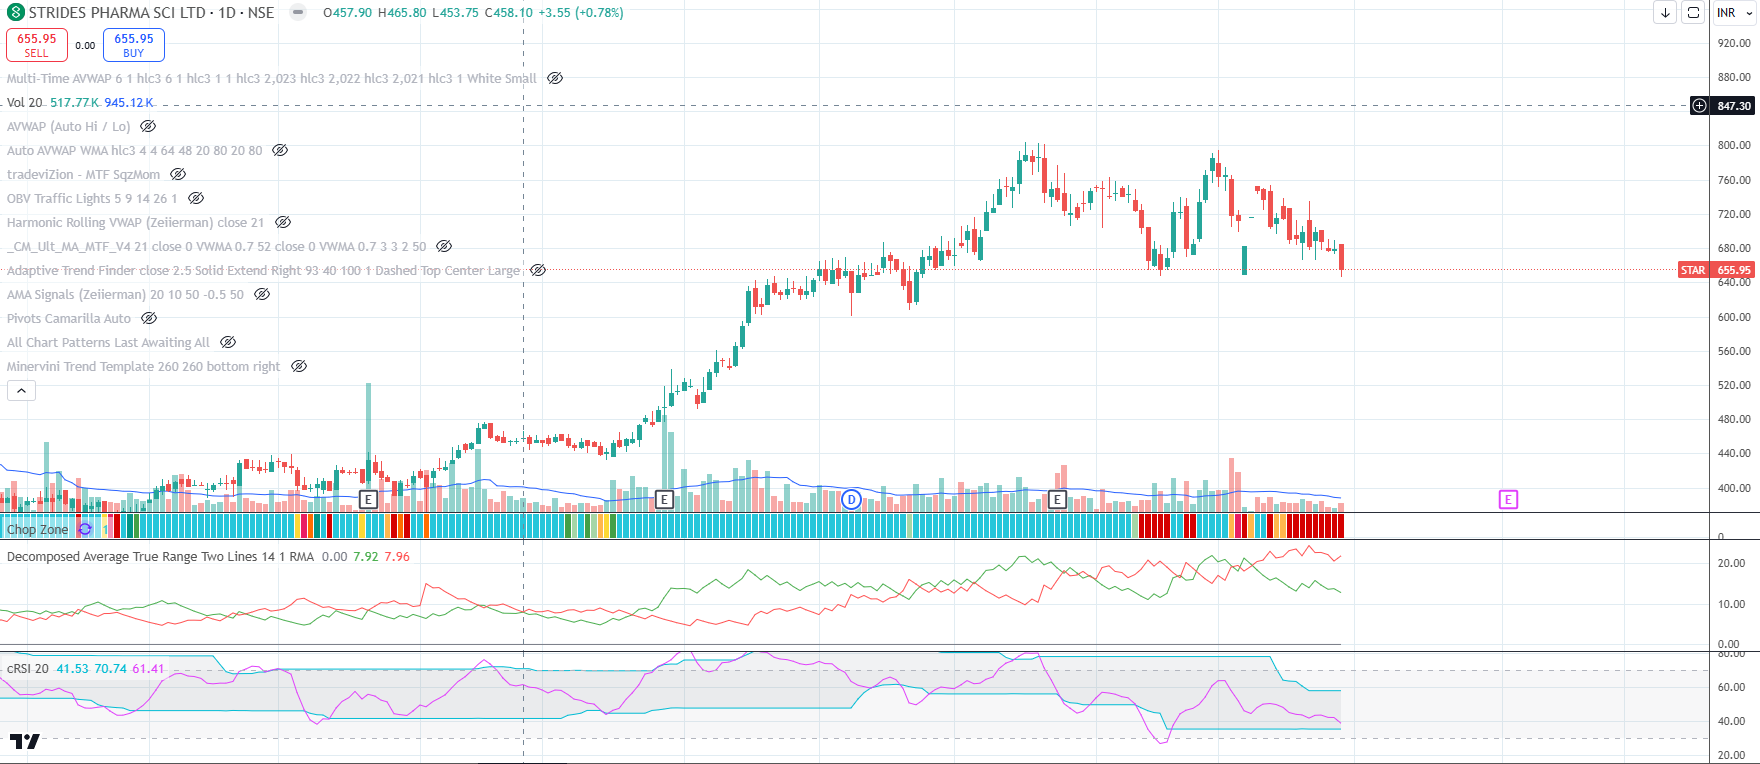Select Pivots Camarilla Auto legend text
This screenshot has height=764, width=1760.
tap(69, 318)
